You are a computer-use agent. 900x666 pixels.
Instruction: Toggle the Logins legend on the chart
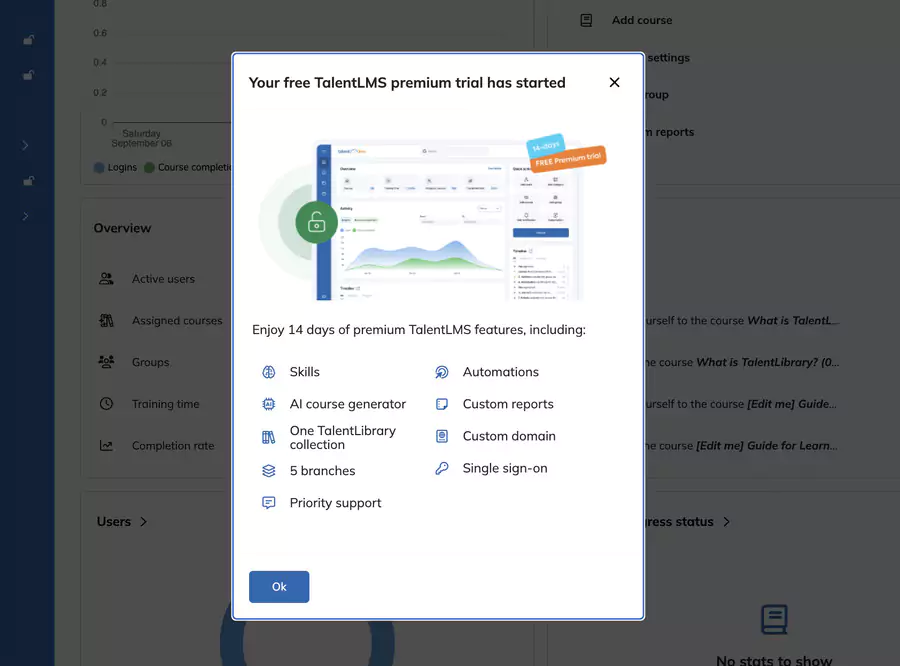click(114, 168)
